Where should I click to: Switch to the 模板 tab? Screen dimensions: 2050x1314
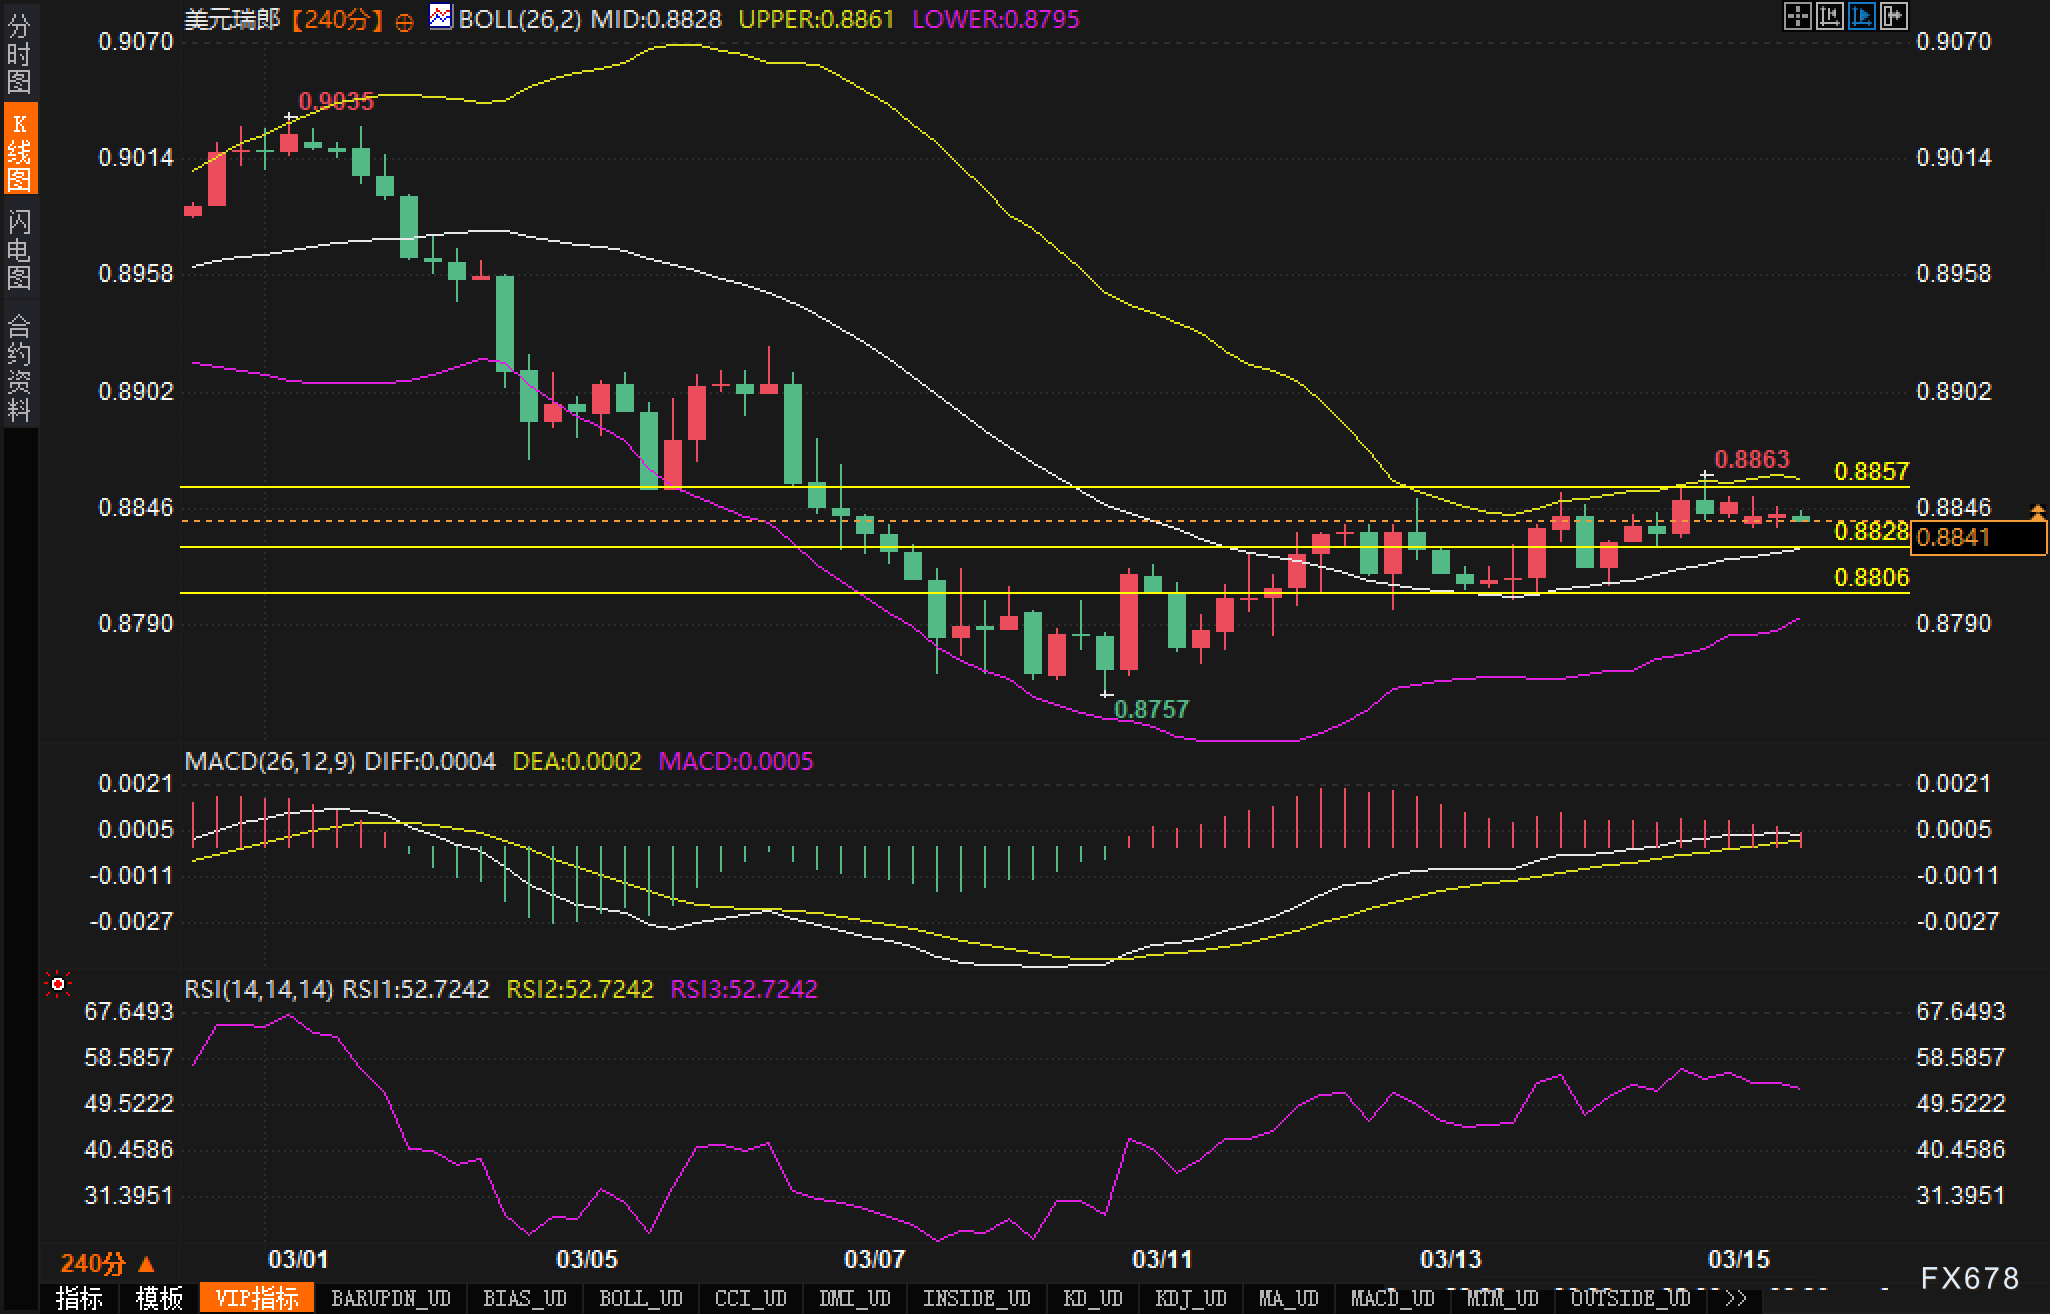158,1298
